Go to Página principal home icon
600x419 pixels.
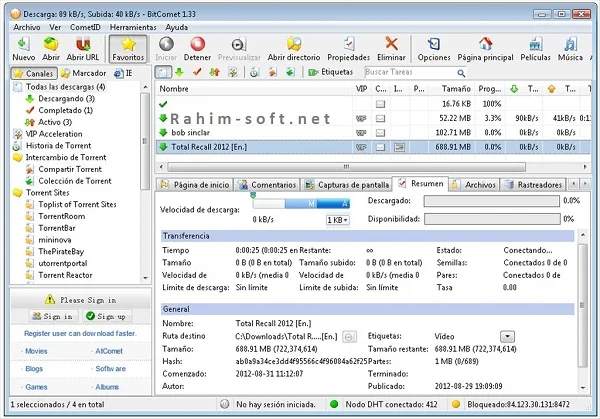485,49
